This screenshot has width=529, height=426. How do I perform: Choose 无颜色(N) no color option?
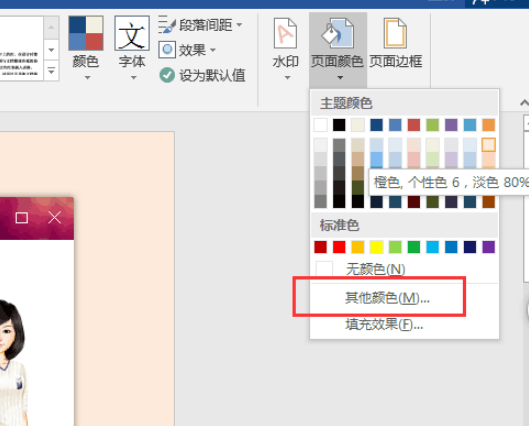[x=404, y=269]
